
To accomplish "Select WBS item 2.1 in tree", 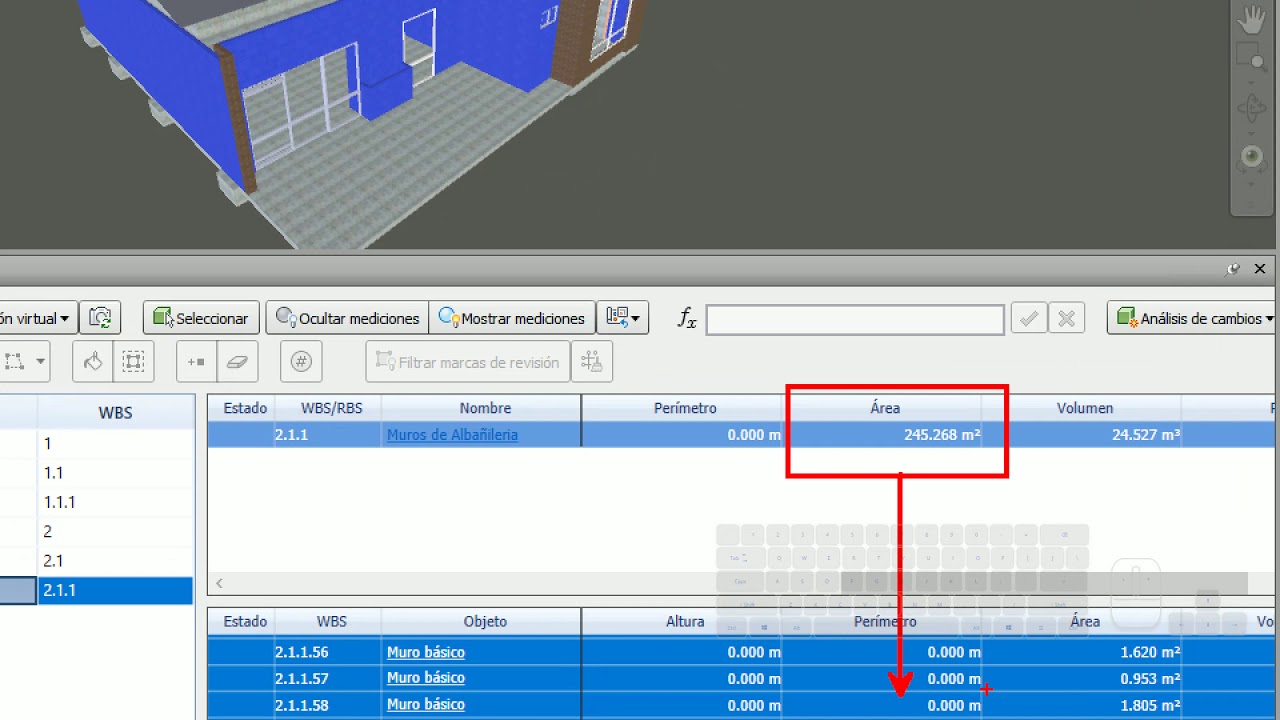I will (x=115, y=561).
